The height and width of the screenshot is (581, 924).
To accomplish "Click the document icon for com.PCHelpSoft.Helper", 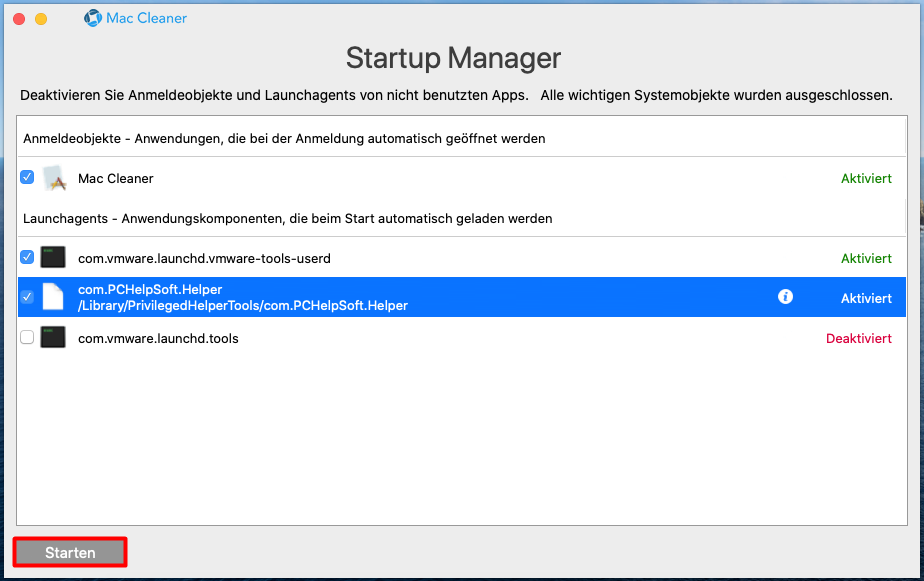I will 53,297.
